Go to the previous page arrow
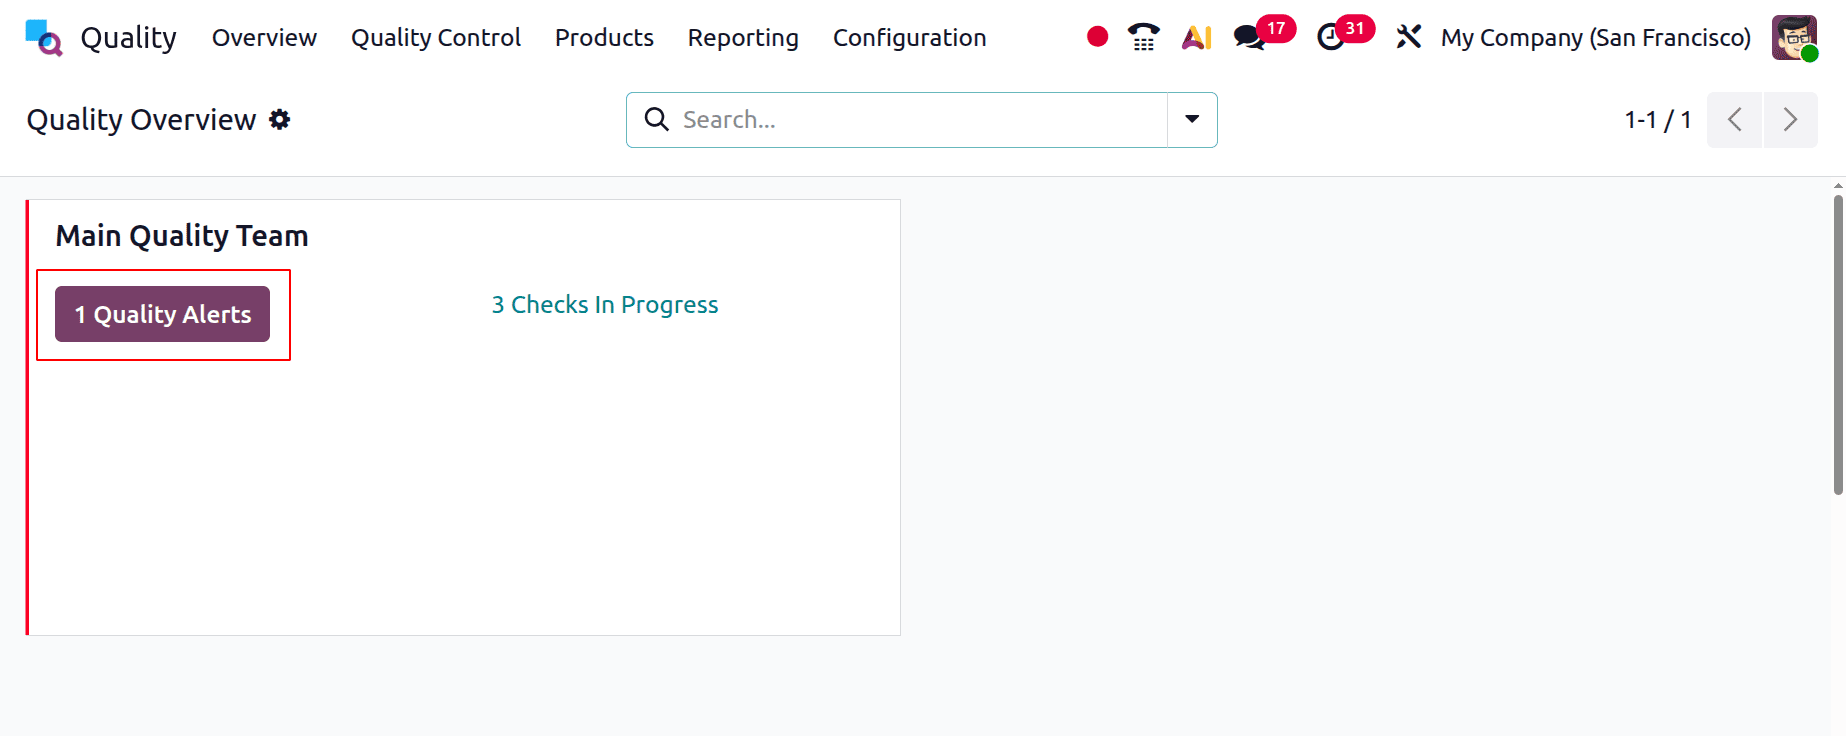 coord(1734,120)
